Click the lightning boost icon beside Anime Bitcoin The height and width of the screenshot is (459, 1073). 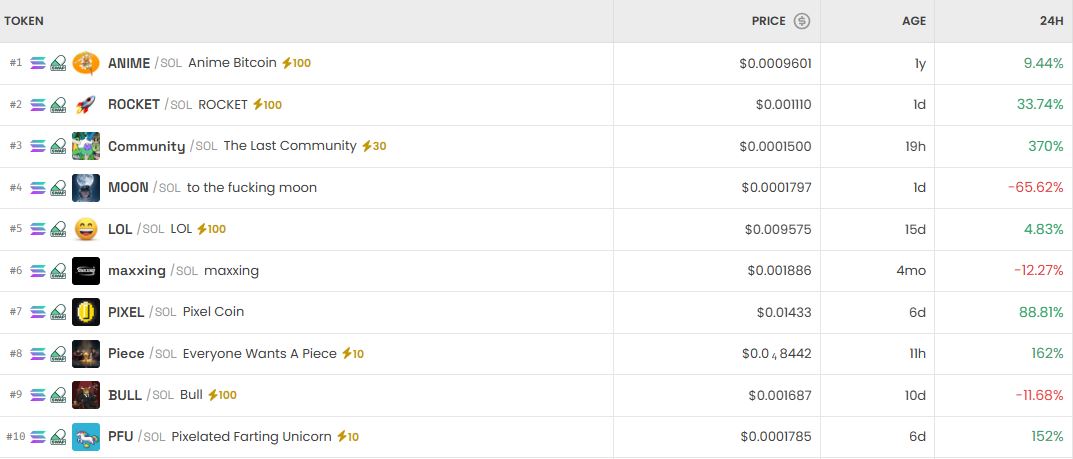coord(287,63)
